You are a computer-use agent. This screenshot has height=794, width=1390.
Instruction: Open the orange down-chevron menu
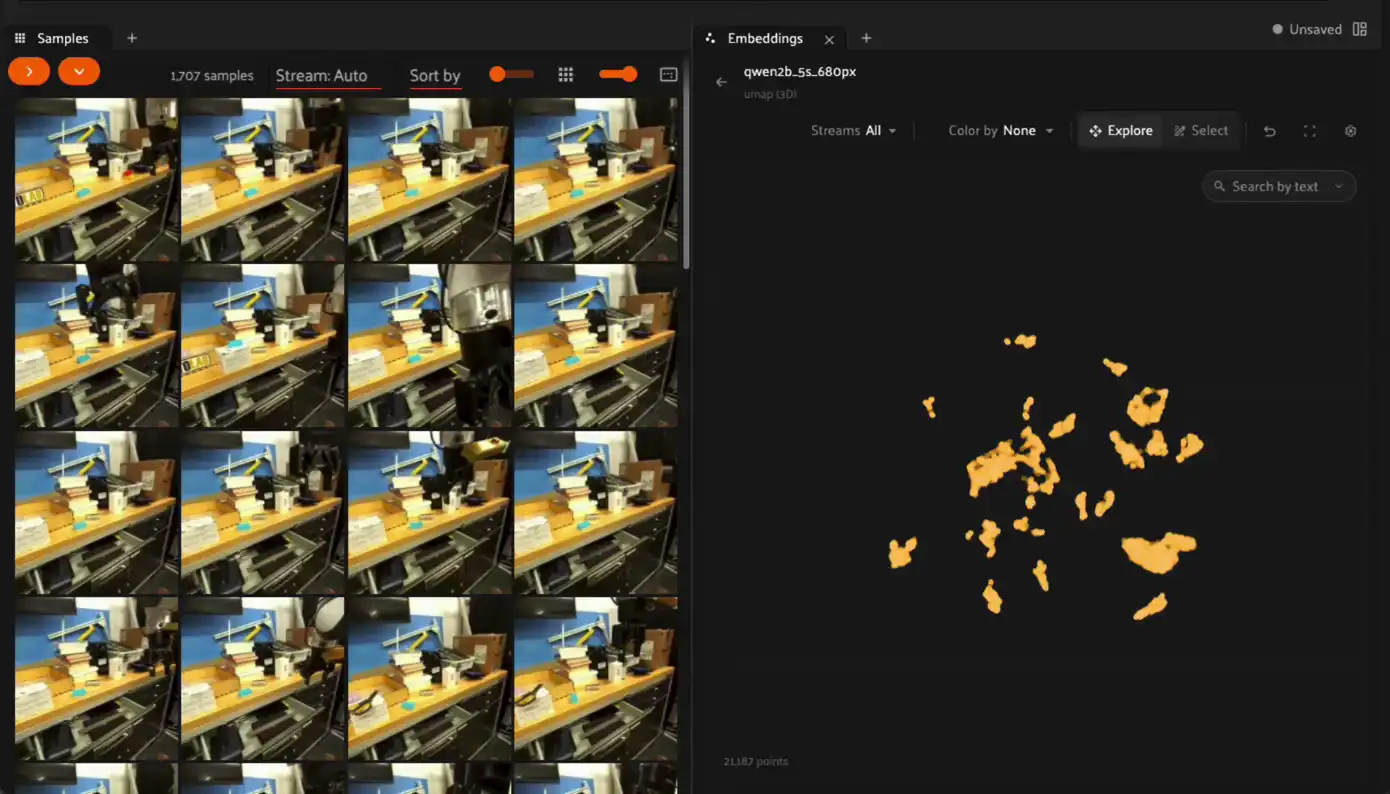79,72
